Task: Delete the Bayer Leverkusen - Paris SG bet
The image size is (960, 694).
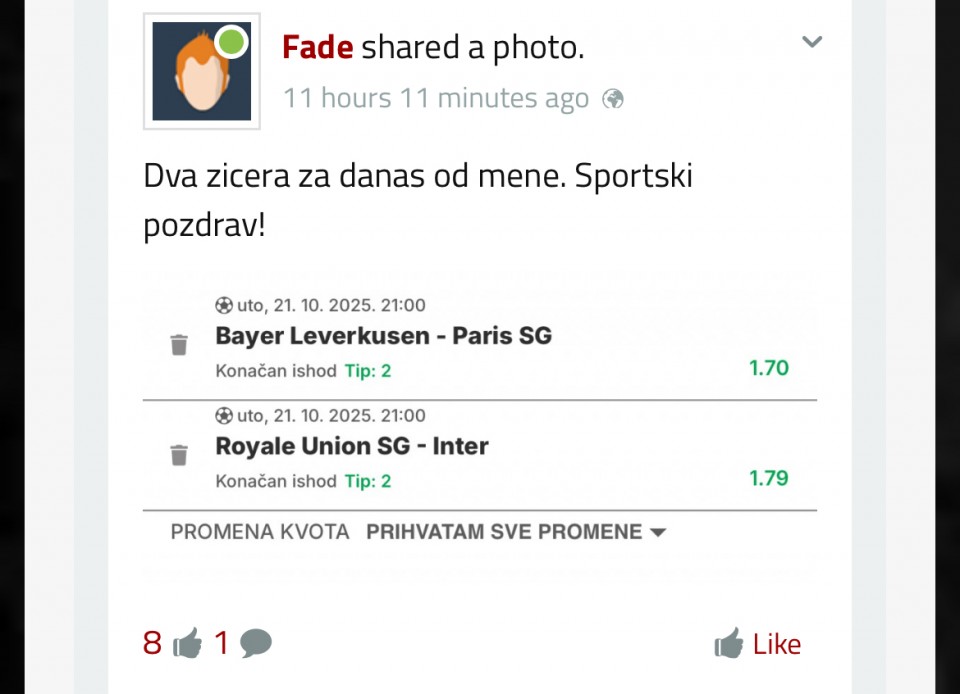Action: [179, 345]
